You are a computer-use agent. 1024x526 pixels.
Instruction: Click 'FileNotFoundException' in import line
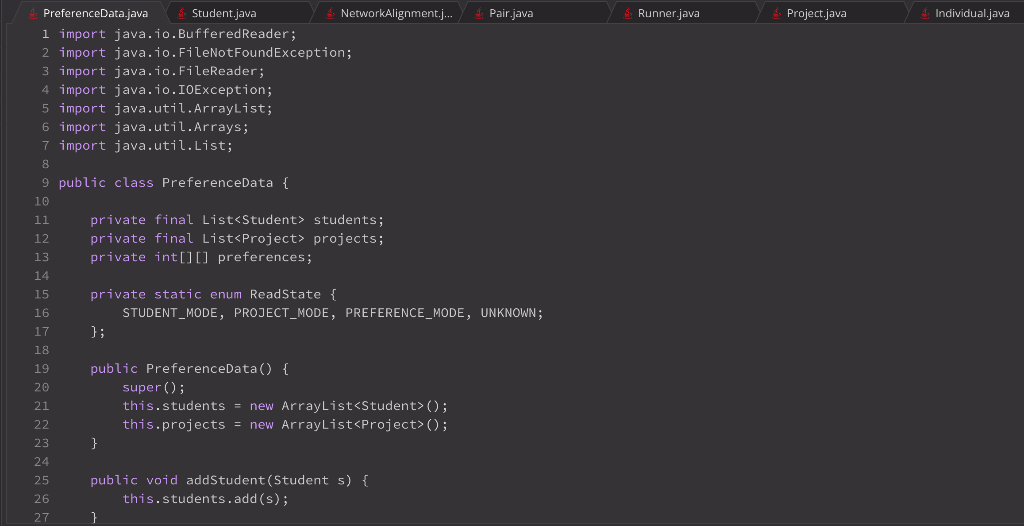coord(261,52)
